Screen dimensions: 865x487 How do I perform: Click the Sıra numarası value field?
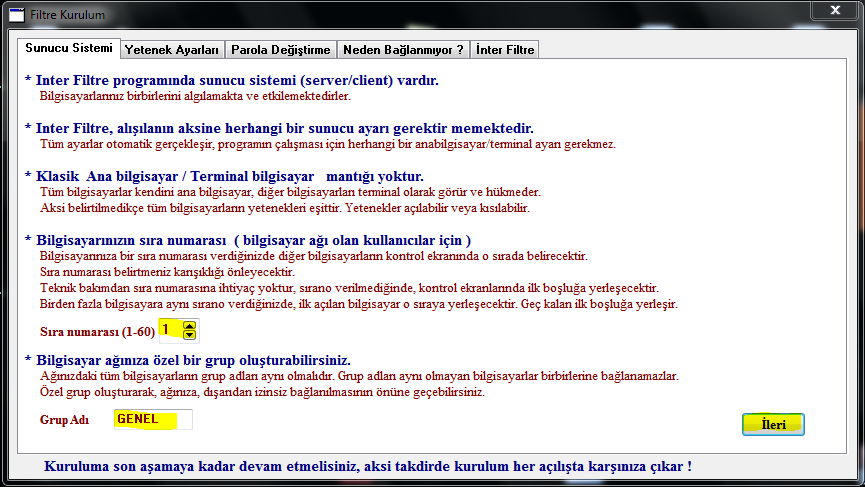coord(170,330)
